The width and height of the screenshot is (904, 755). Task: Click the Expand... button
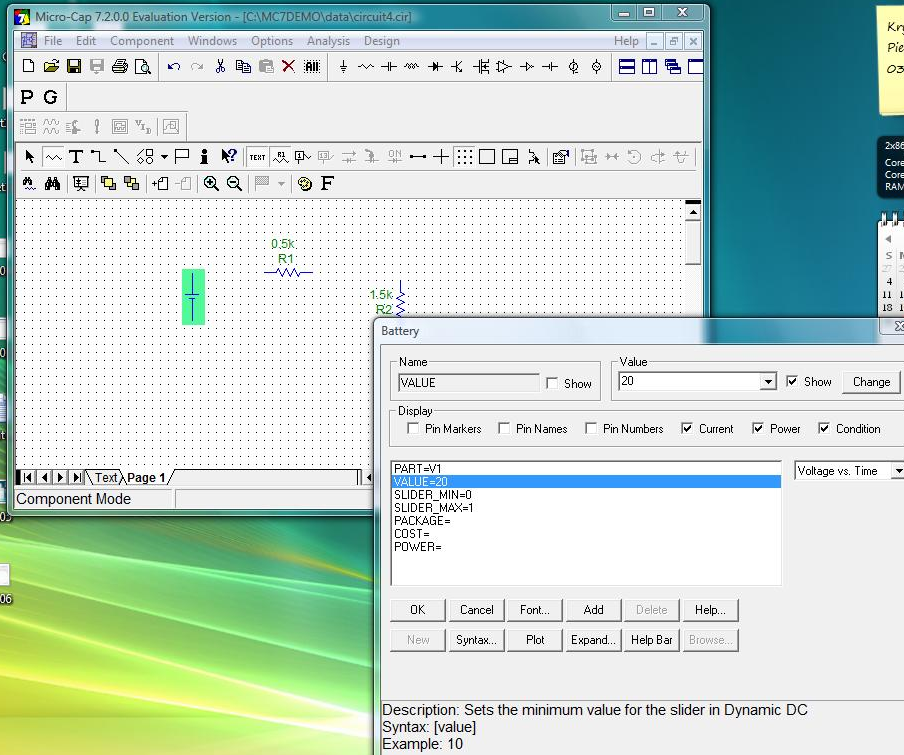[x=593, y=640]
